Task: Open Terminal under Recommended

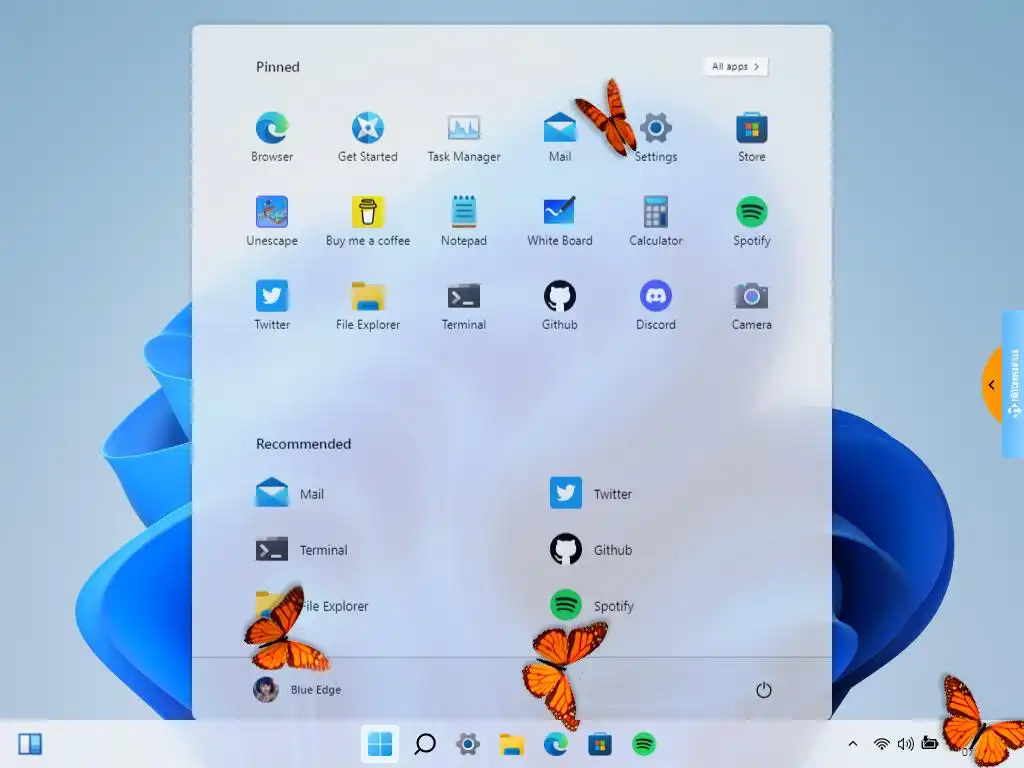Action: coord(301,550)
